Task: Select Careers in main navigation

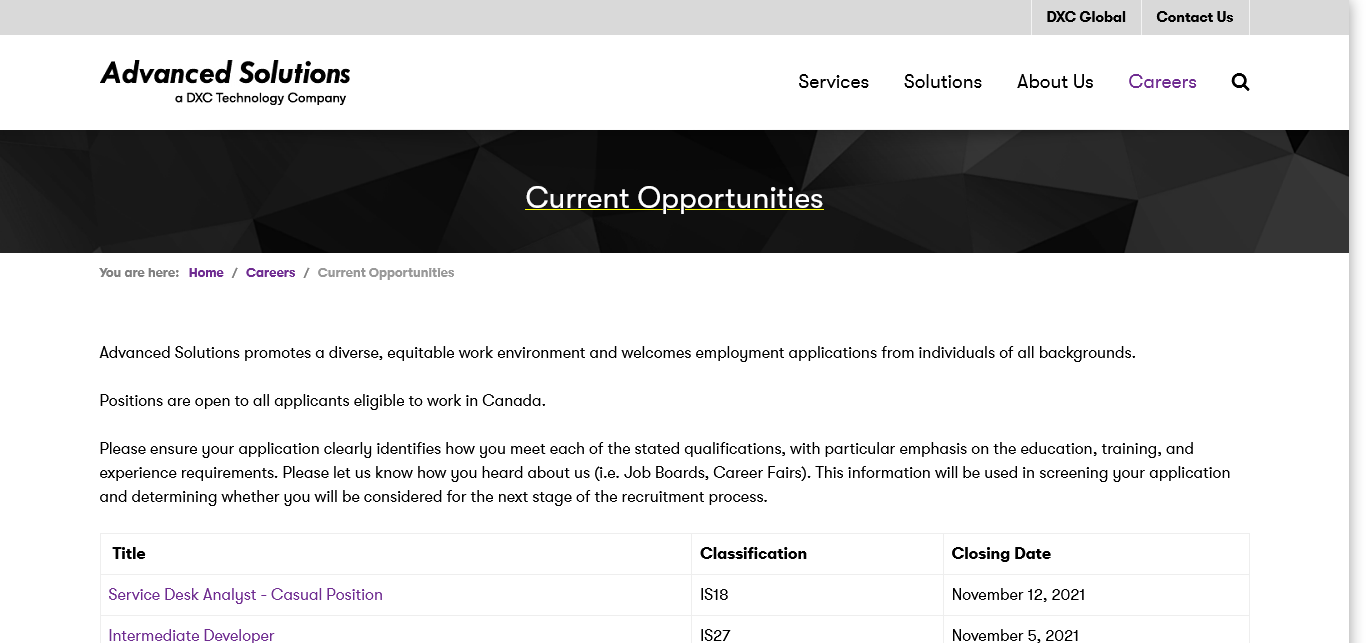Action: (x=1162, y=82)
